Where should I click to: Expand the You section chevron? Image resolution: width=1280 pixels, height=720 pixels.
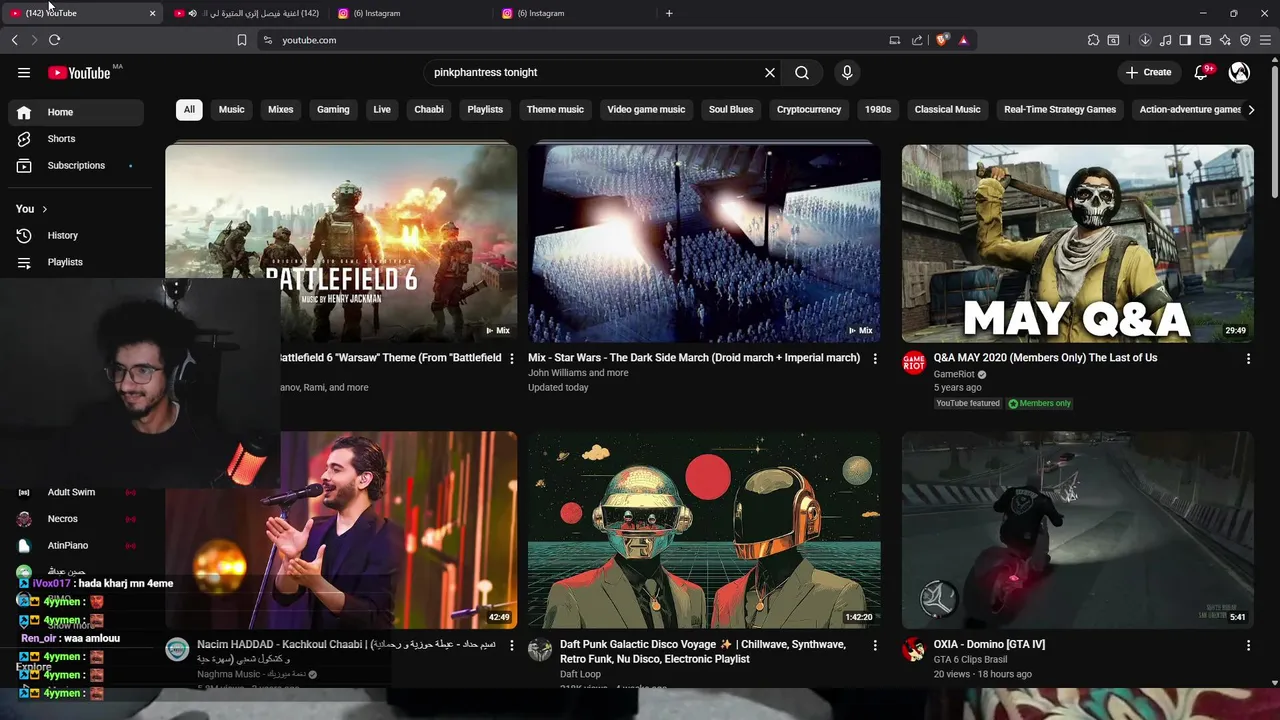click(x=44, y=209)
